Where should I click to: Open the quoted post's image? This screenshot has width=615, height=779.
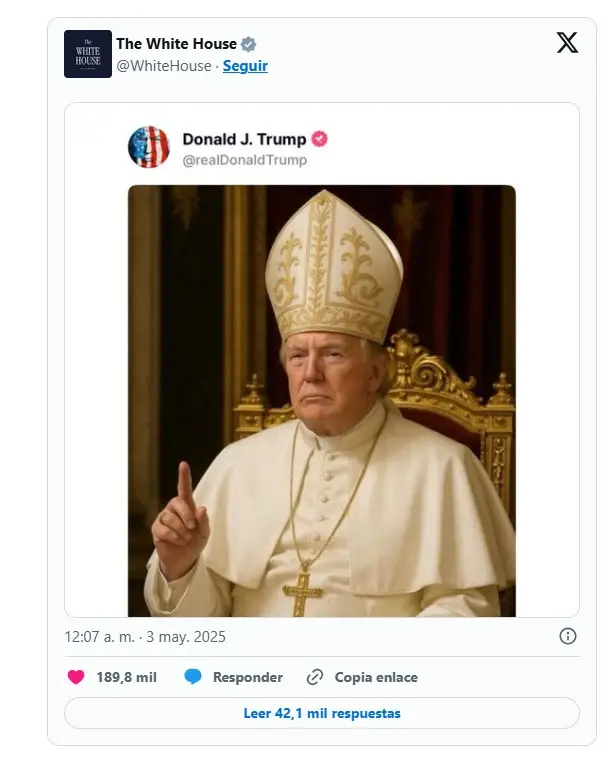322,401
